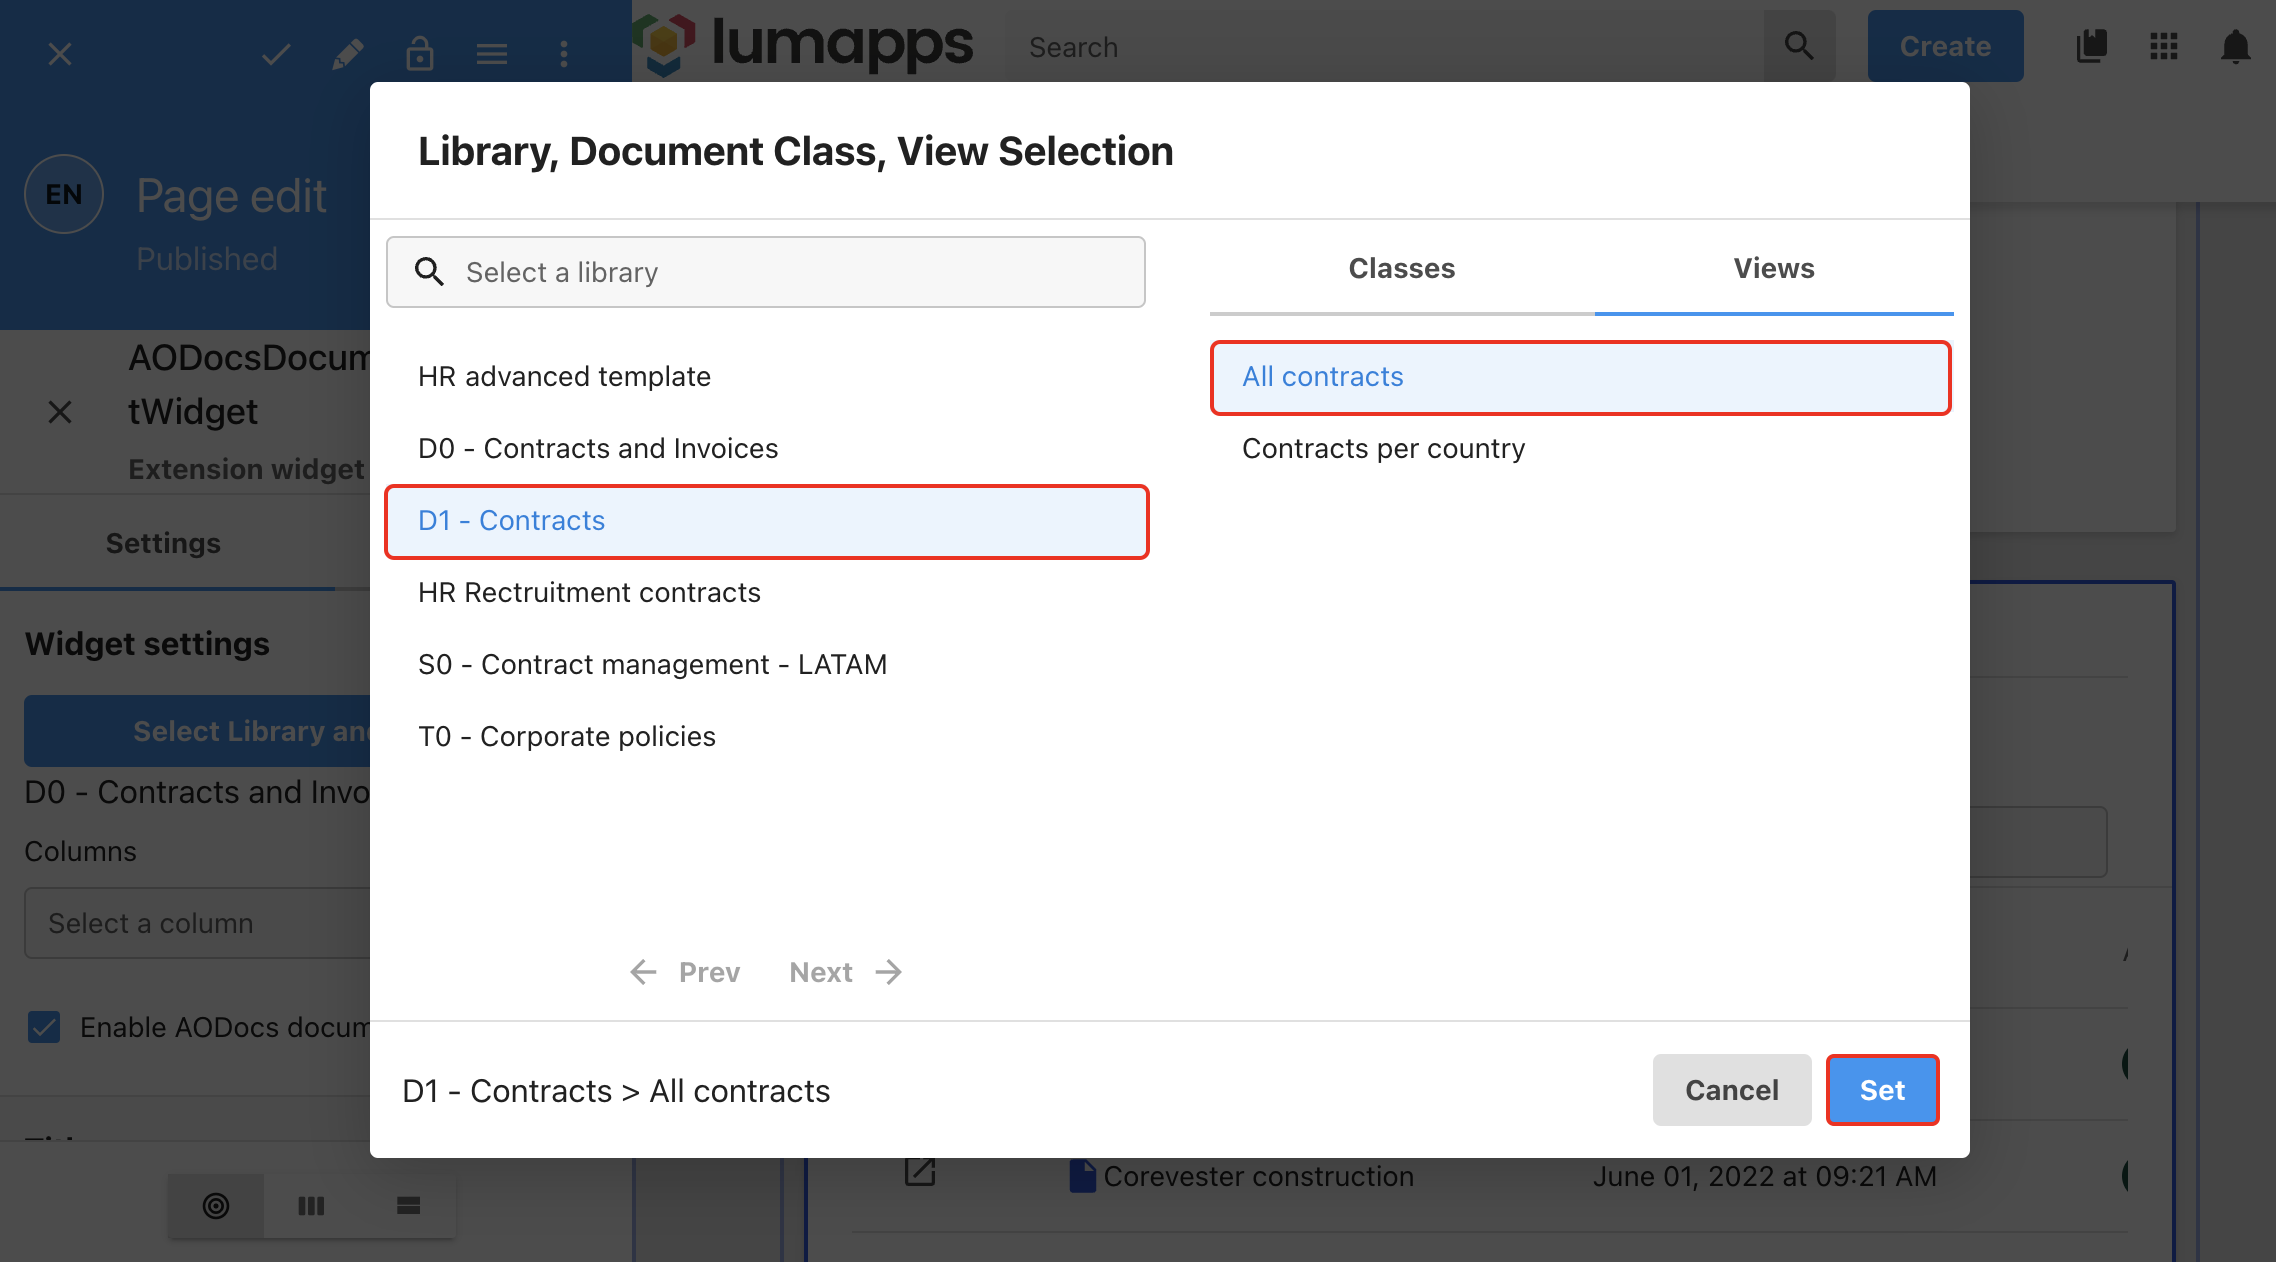Click the Set button to confirm selection
Image resolution: width=2276 pixels, height=1262 pixels.
(1882, 1090)
